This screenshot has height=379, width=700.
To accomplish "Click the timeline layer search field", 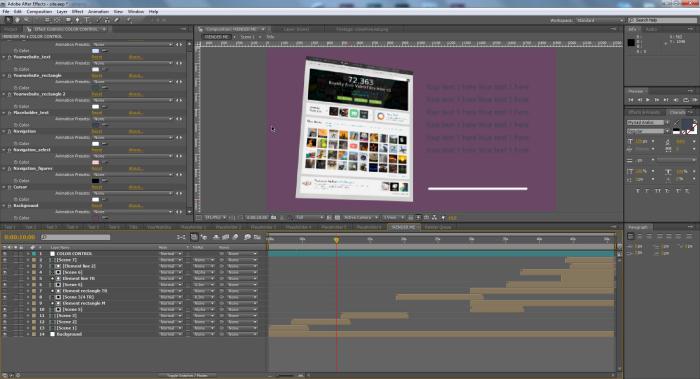I will 76,237.
